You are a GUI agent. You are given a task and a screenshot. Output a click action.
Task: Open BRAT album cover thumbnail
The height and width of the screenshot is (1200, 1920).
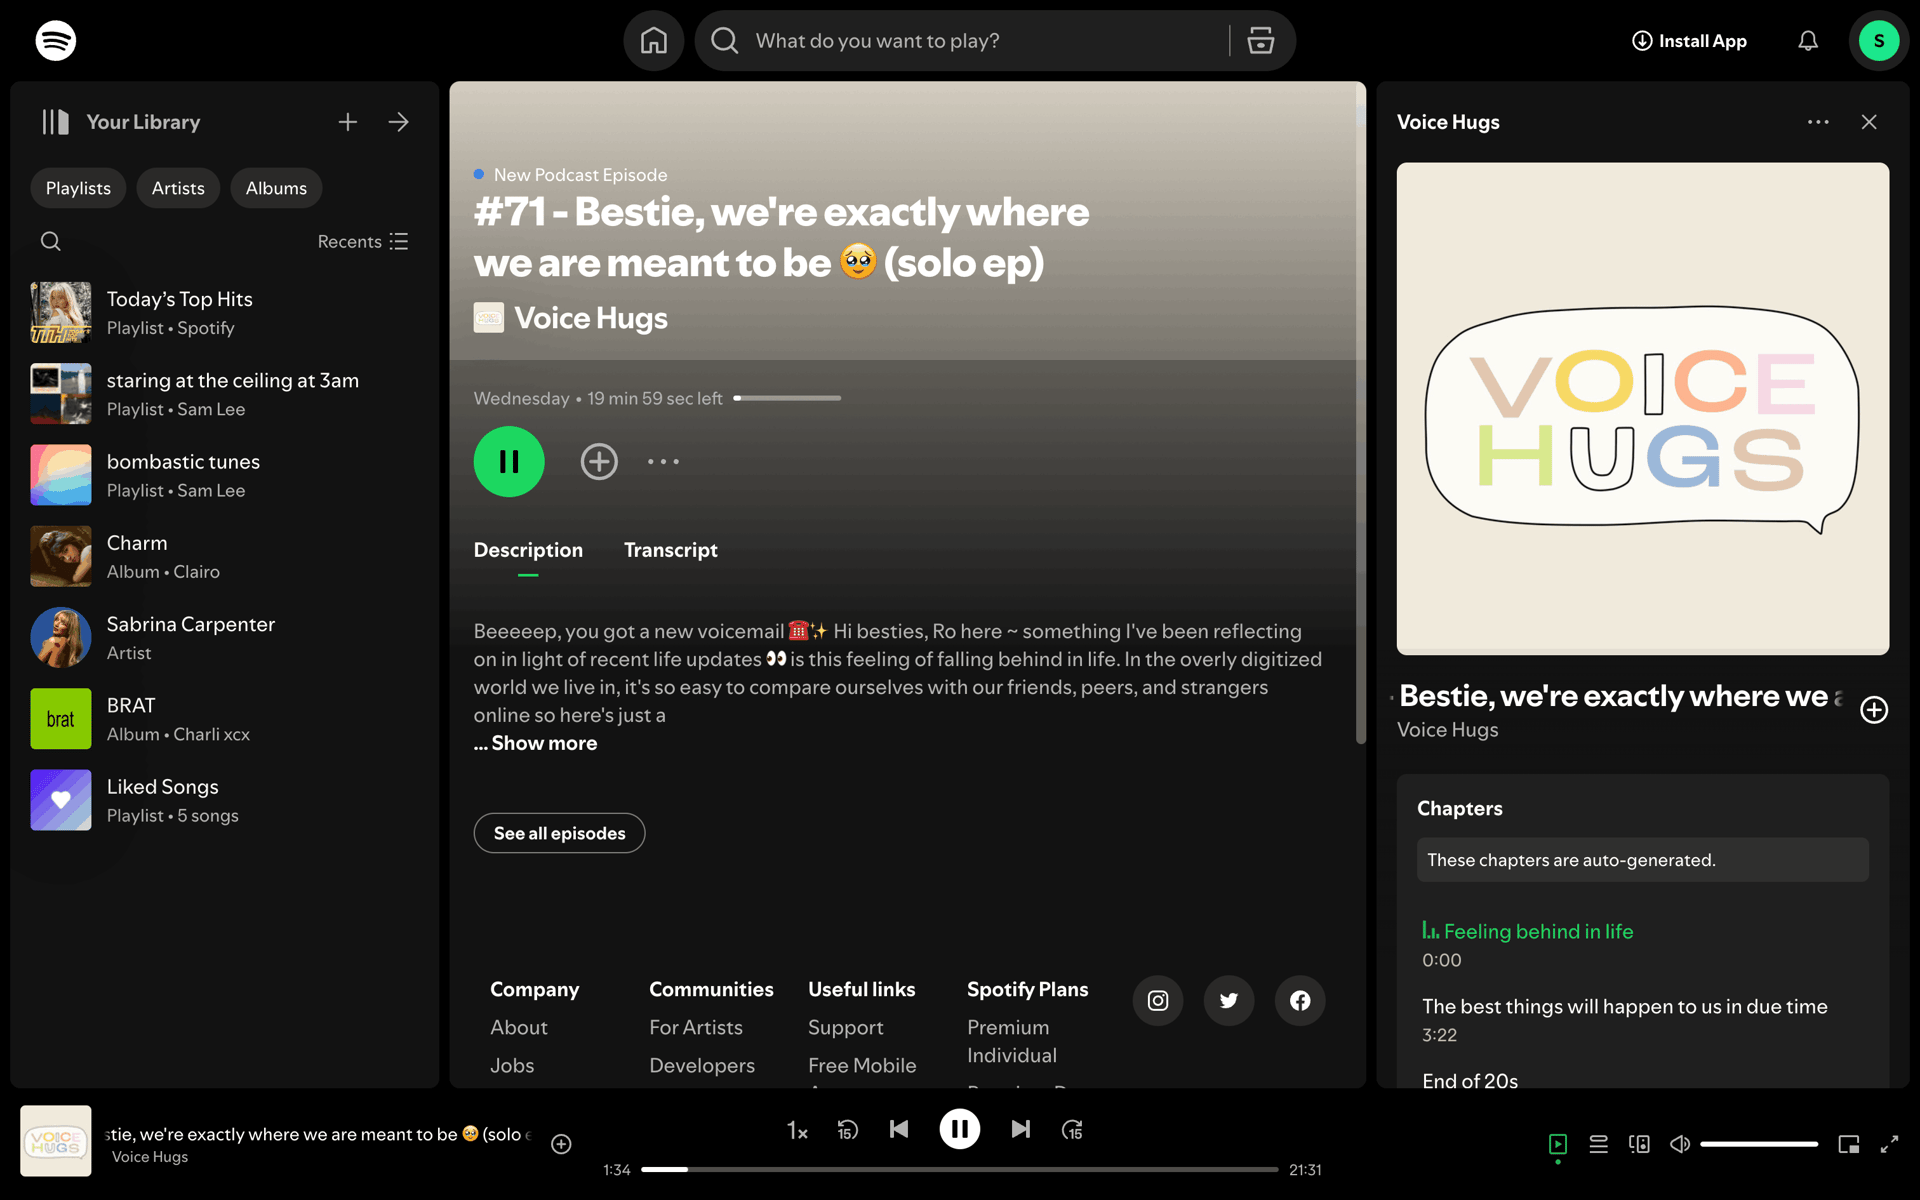(x=61, y=719)
